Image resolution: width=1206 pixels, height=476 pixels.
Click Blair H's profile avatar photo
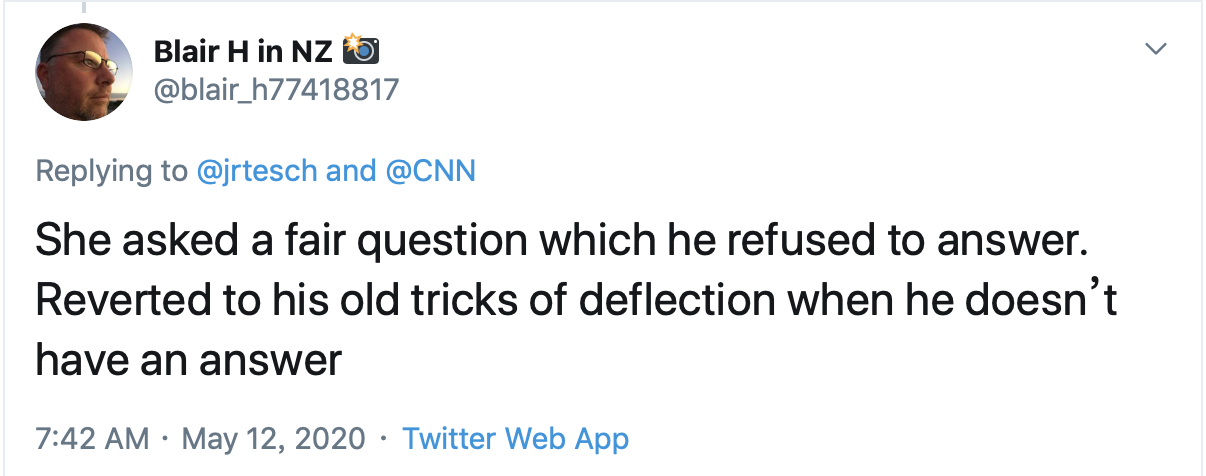(84, 72)
